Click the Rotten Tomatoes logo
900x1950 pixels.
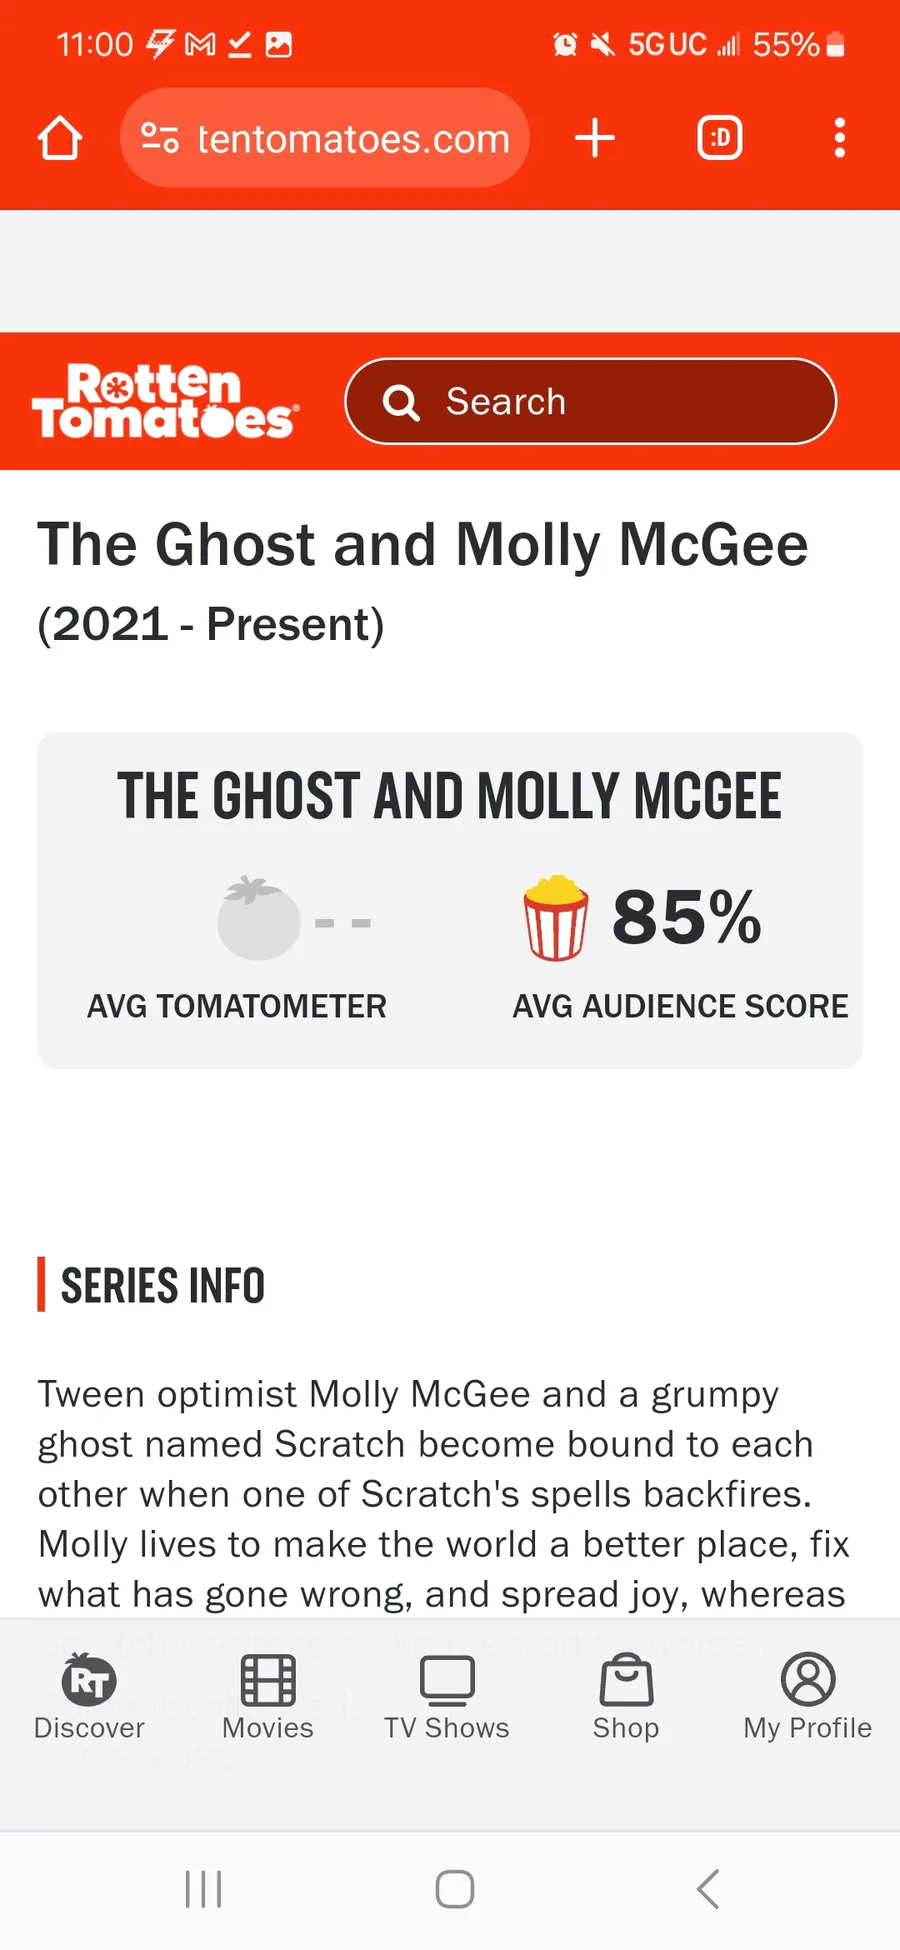coord(165,401)
